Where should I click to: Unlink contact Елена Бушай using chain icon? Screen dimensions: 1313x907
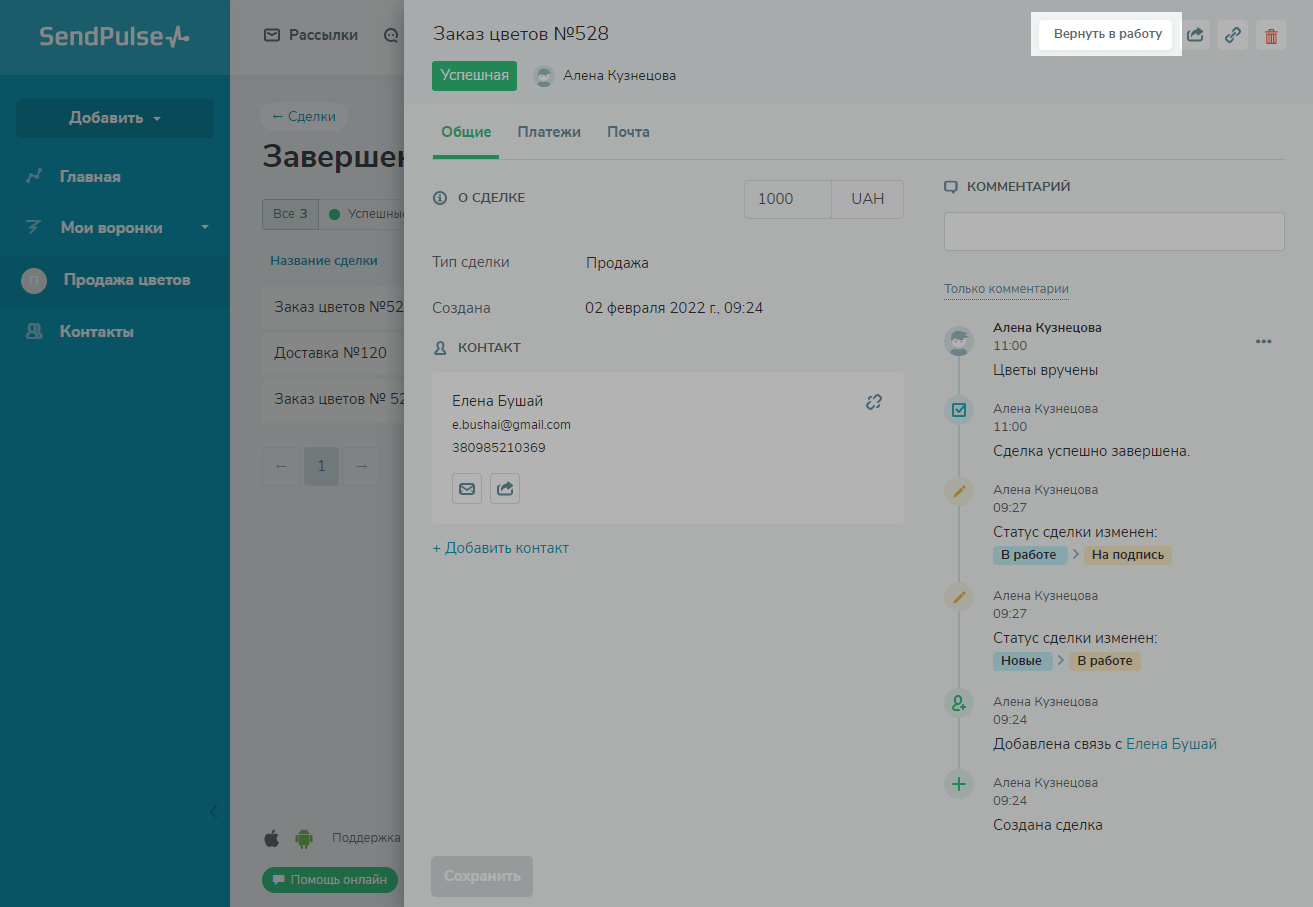coord(873,402)
